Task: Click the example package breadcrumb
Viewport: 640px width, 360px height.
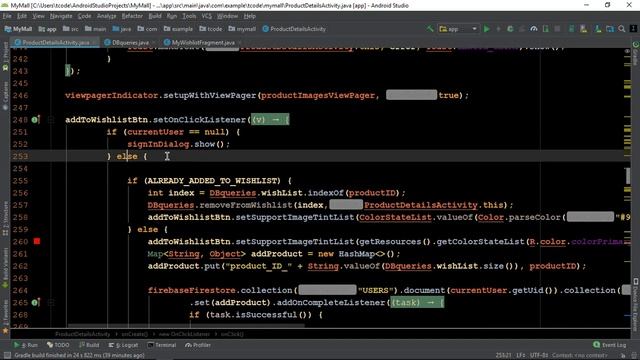Action: point(178,29)
